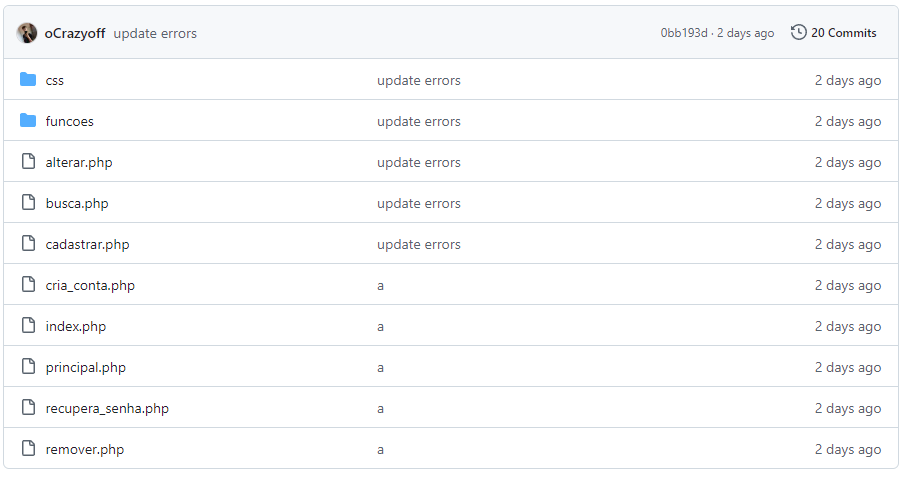The width and height of the screenshot is (905, 482).
Task: Click the clock history icon for commits
Action: pyautogui.click(x=798, y=32)
